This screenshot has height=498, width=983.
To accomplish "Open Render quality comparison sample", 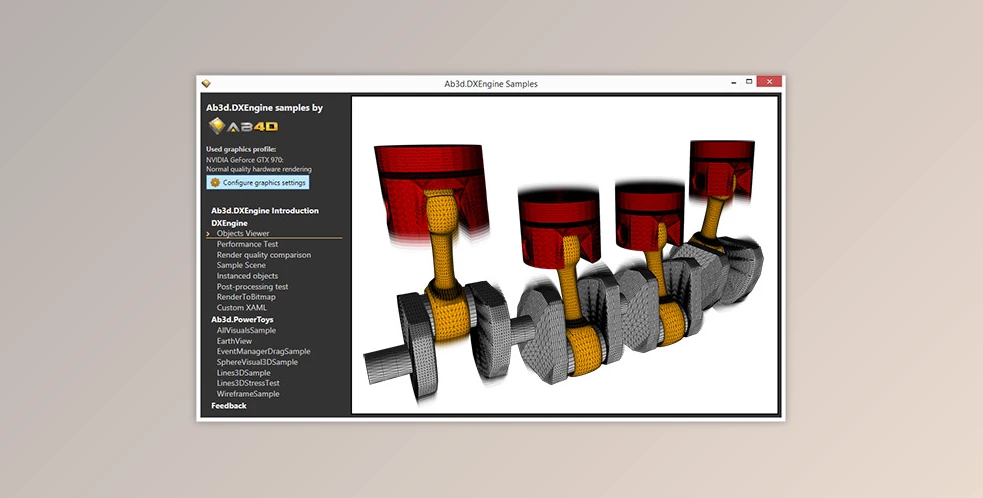I will (263, 255).
